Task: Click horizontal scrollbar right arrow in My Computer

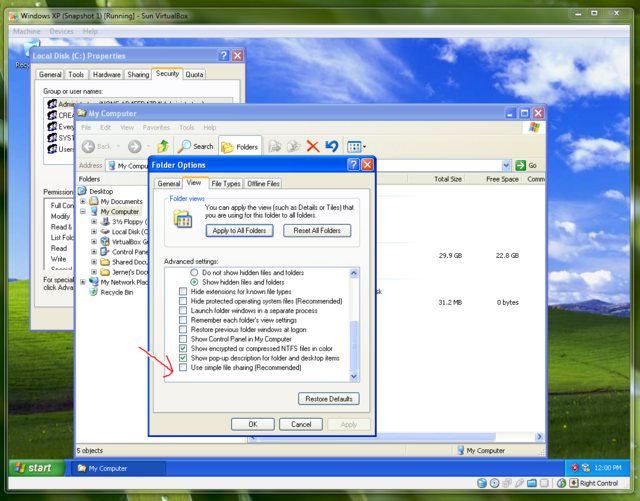Action: click(540, 436)
